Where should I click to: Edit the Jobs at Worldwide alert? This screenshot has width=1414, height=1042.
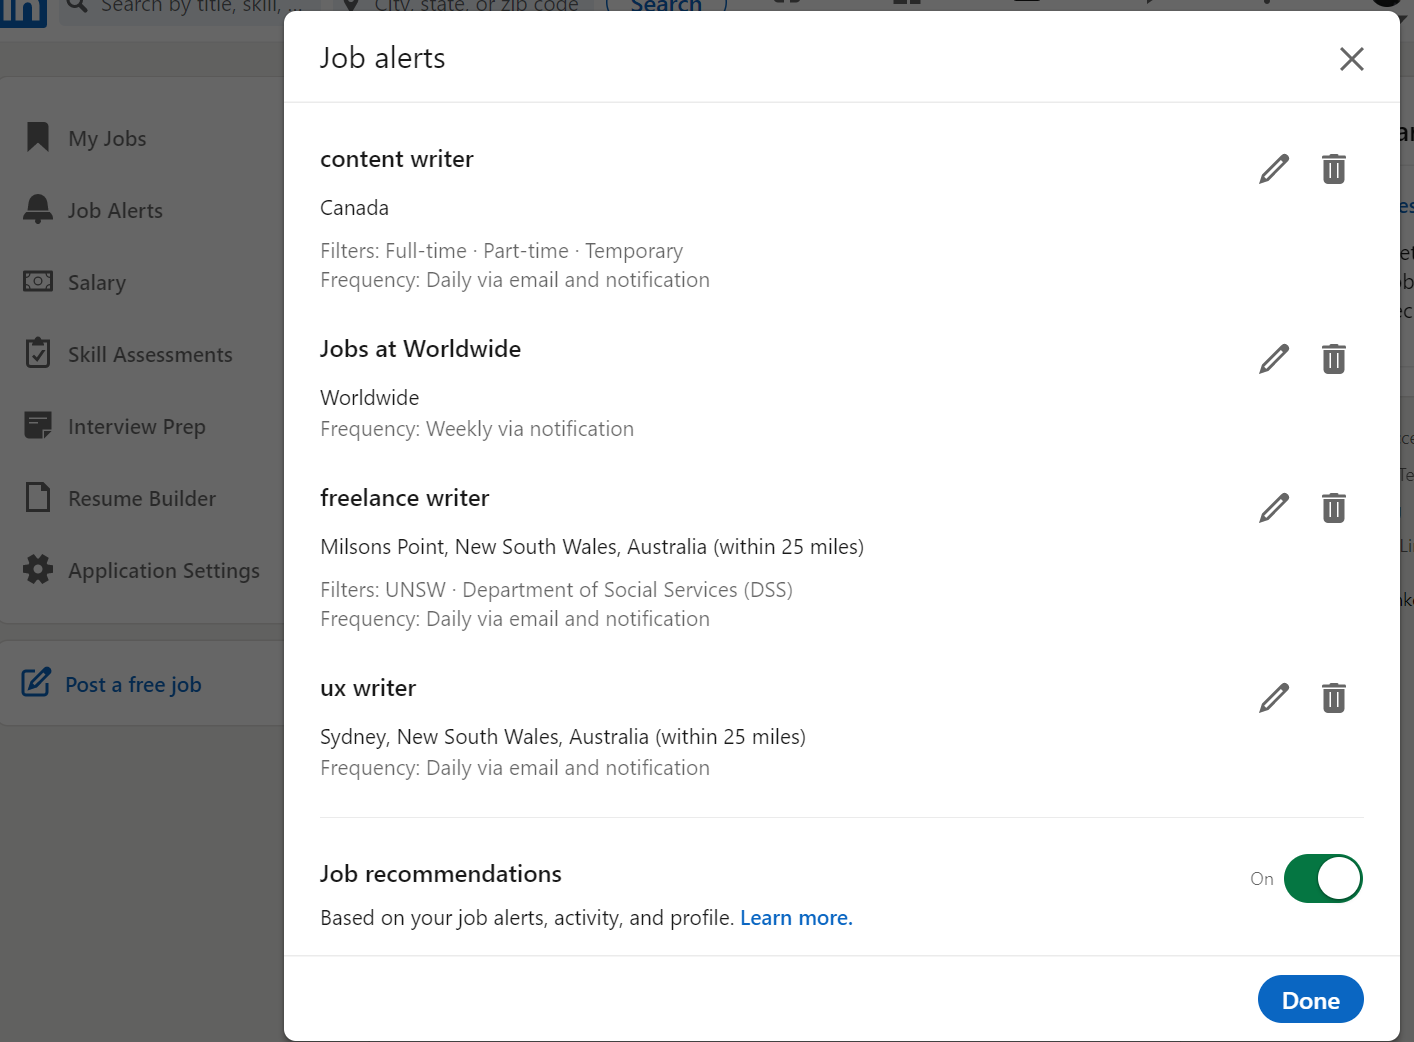(1273, 359)
